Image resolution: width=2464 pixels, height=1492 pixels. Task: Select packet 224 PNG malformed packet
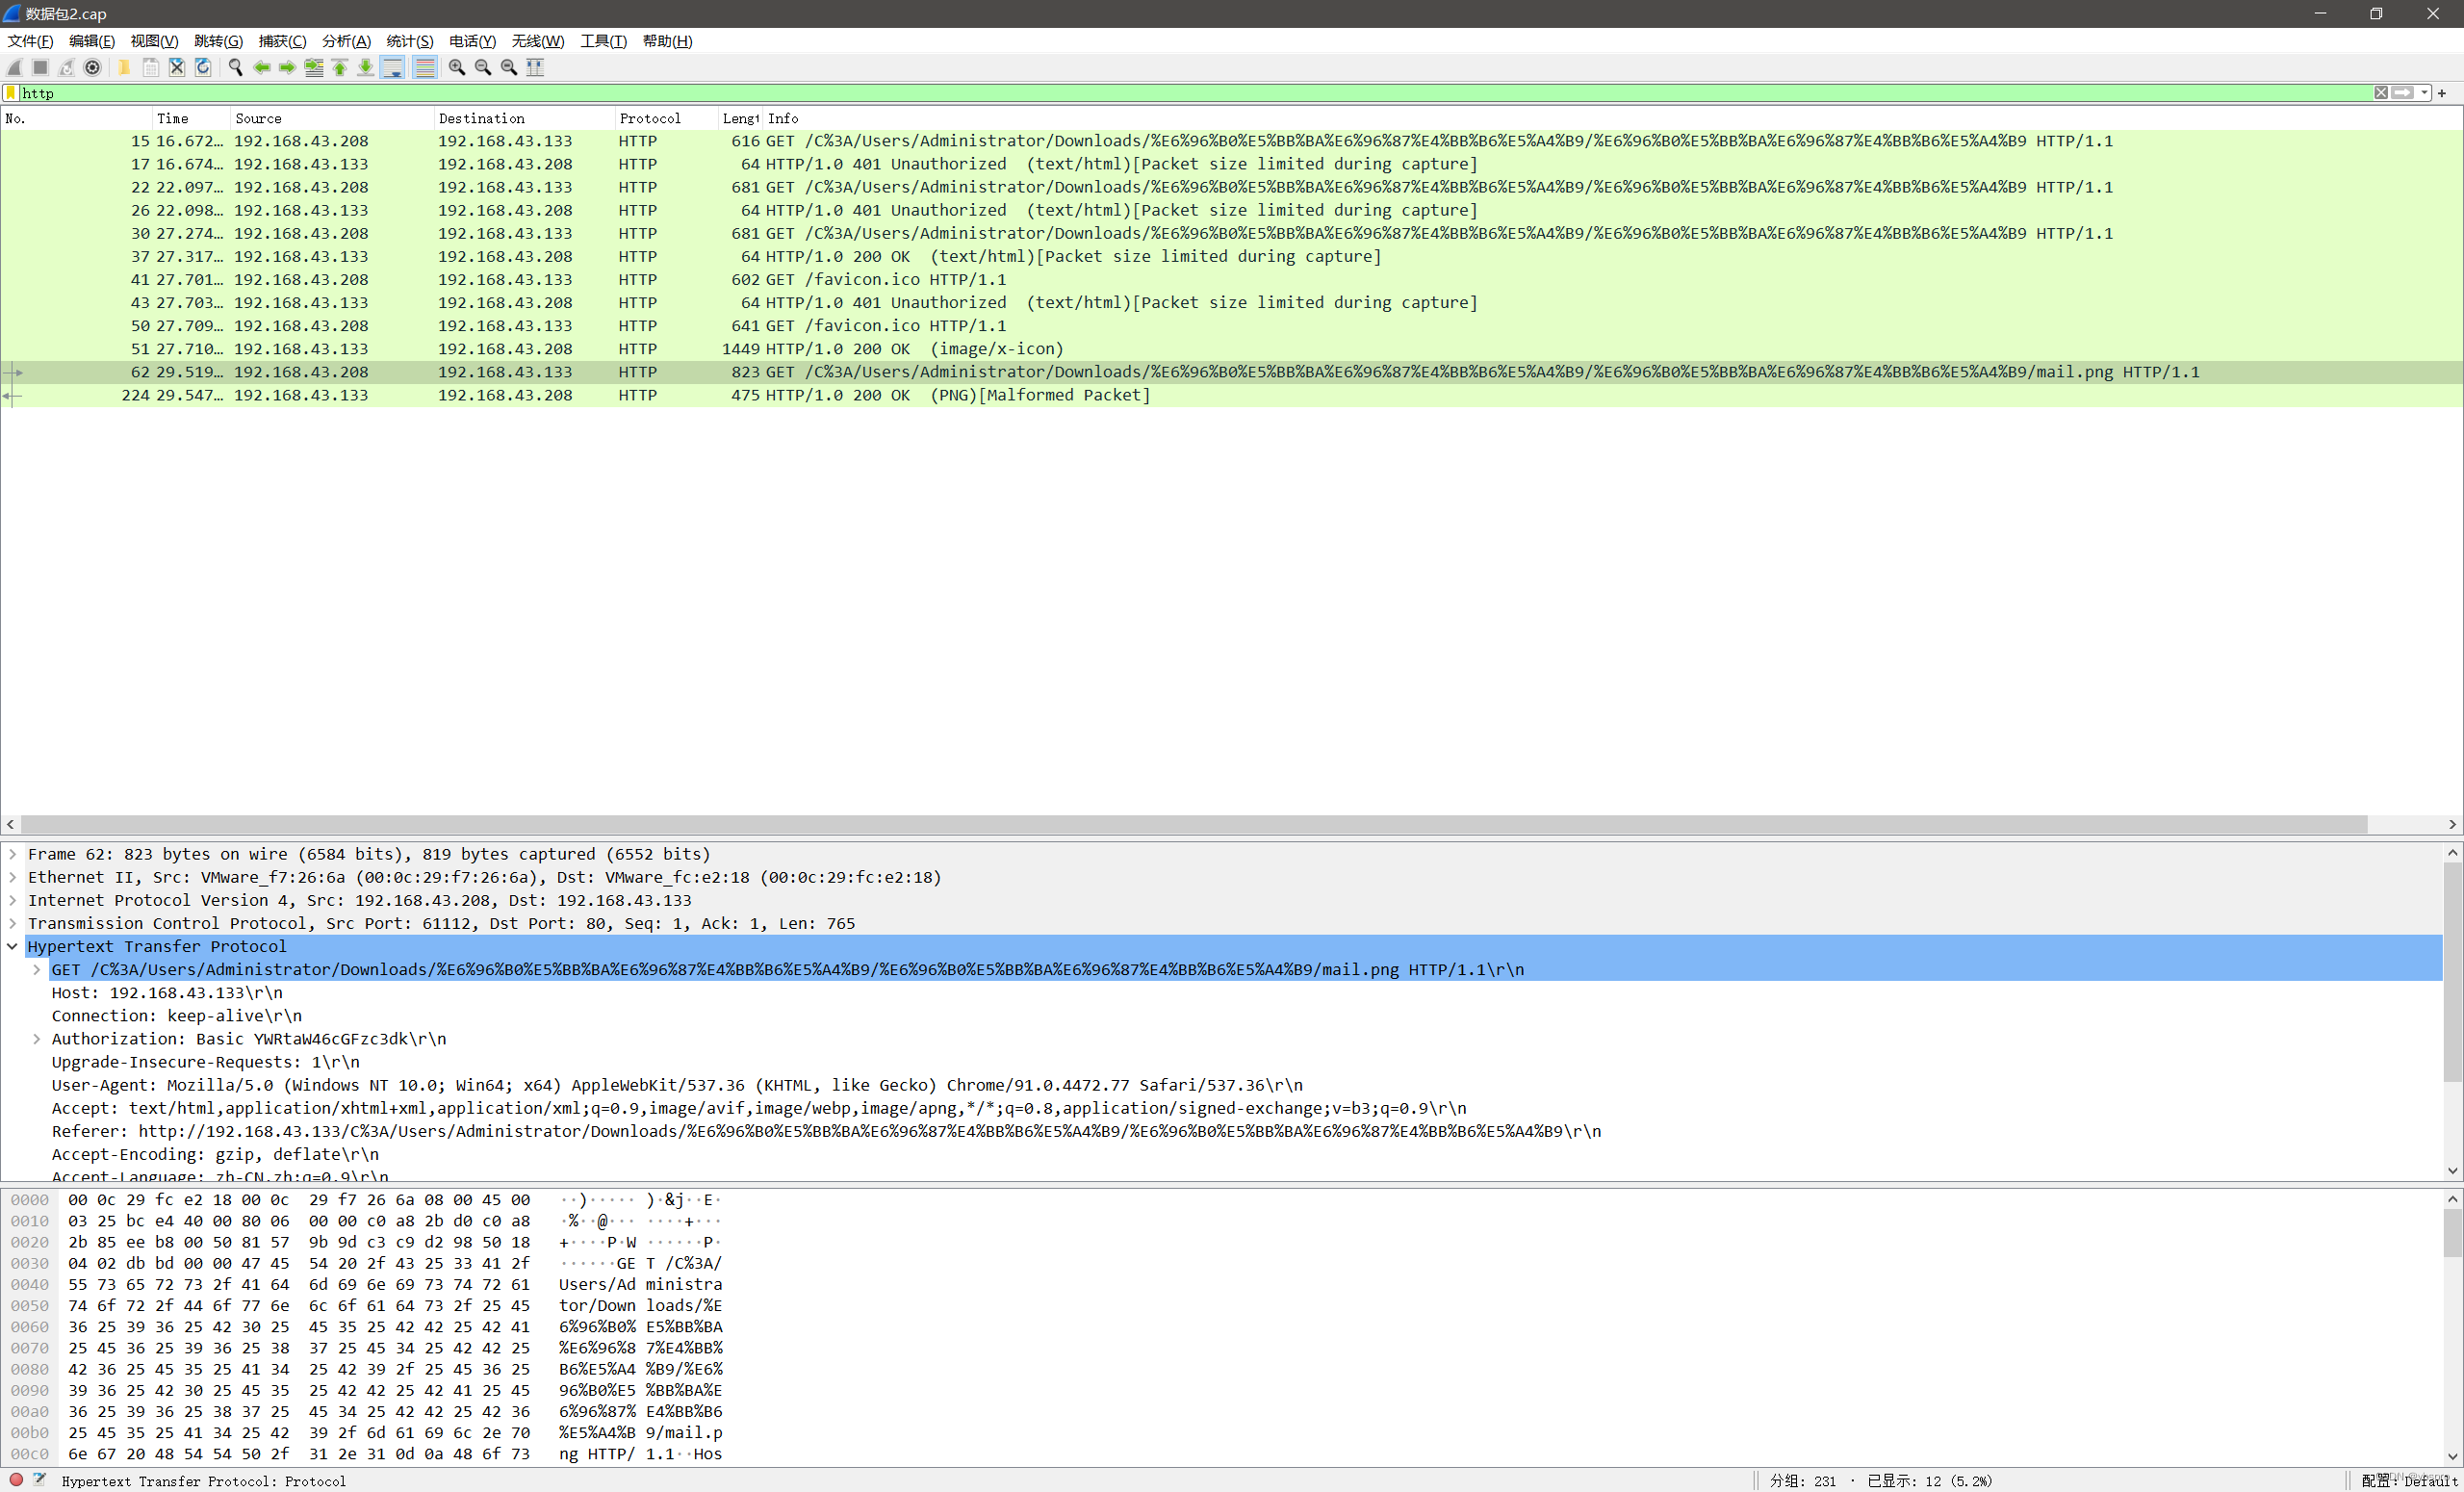(1230, 395)
